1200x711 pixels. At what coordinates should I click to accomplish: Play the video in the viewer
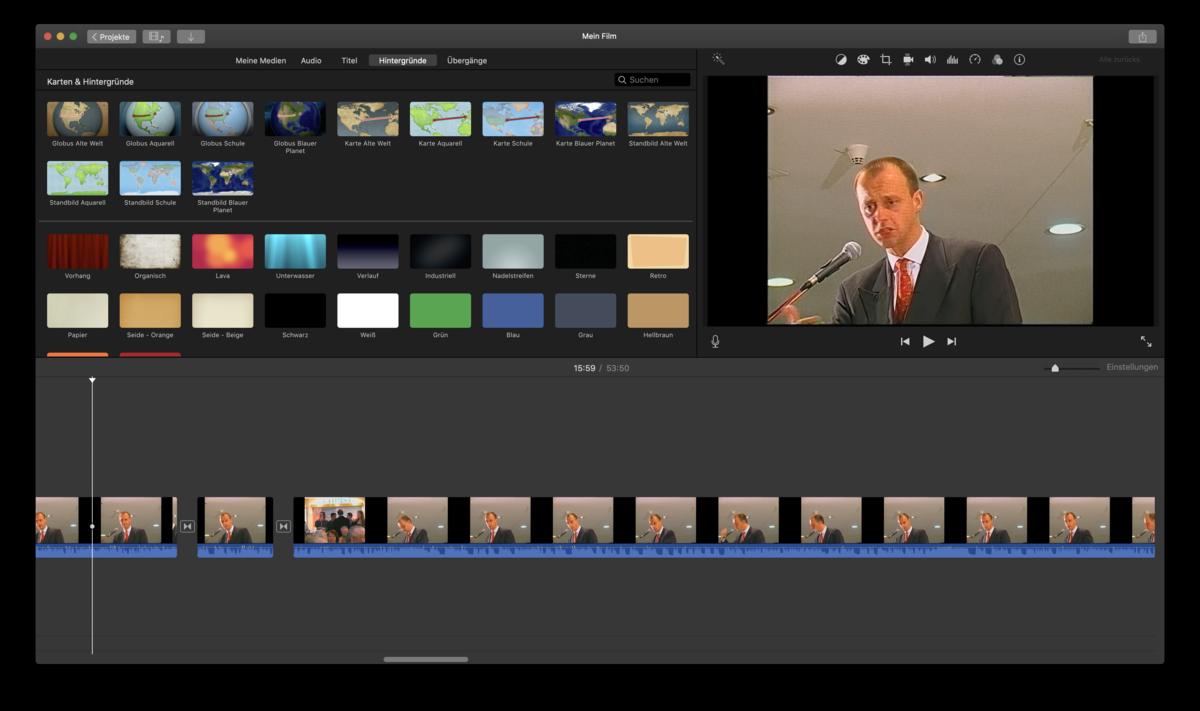click(928, 341)
